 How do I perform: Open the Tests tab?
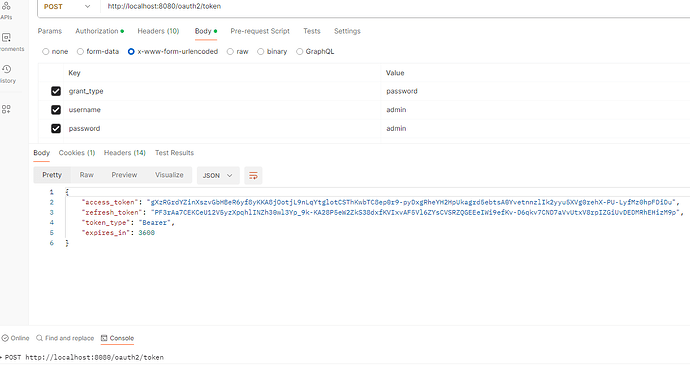(312, 31)
